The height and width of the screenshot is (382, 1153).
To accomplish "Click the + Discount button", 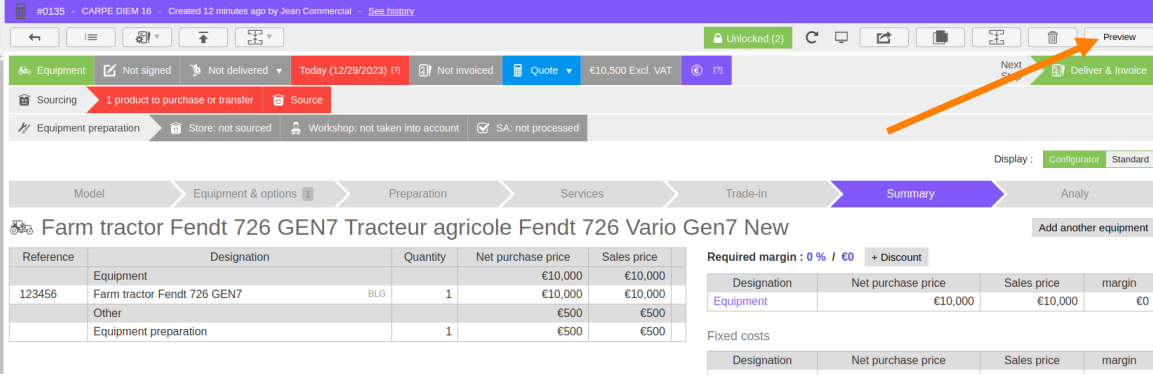I will tap(896, 257).
